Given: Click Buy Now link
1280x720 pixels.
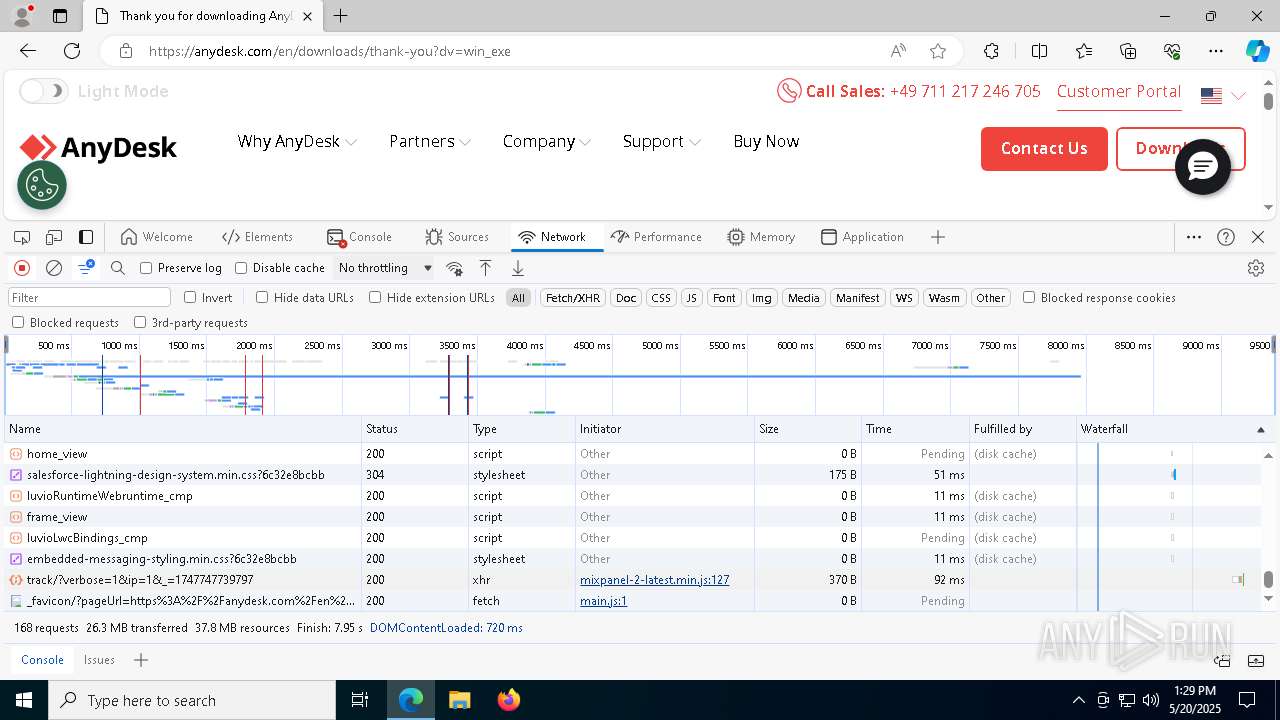Looking at the screenshot, I should coord(766,141).
